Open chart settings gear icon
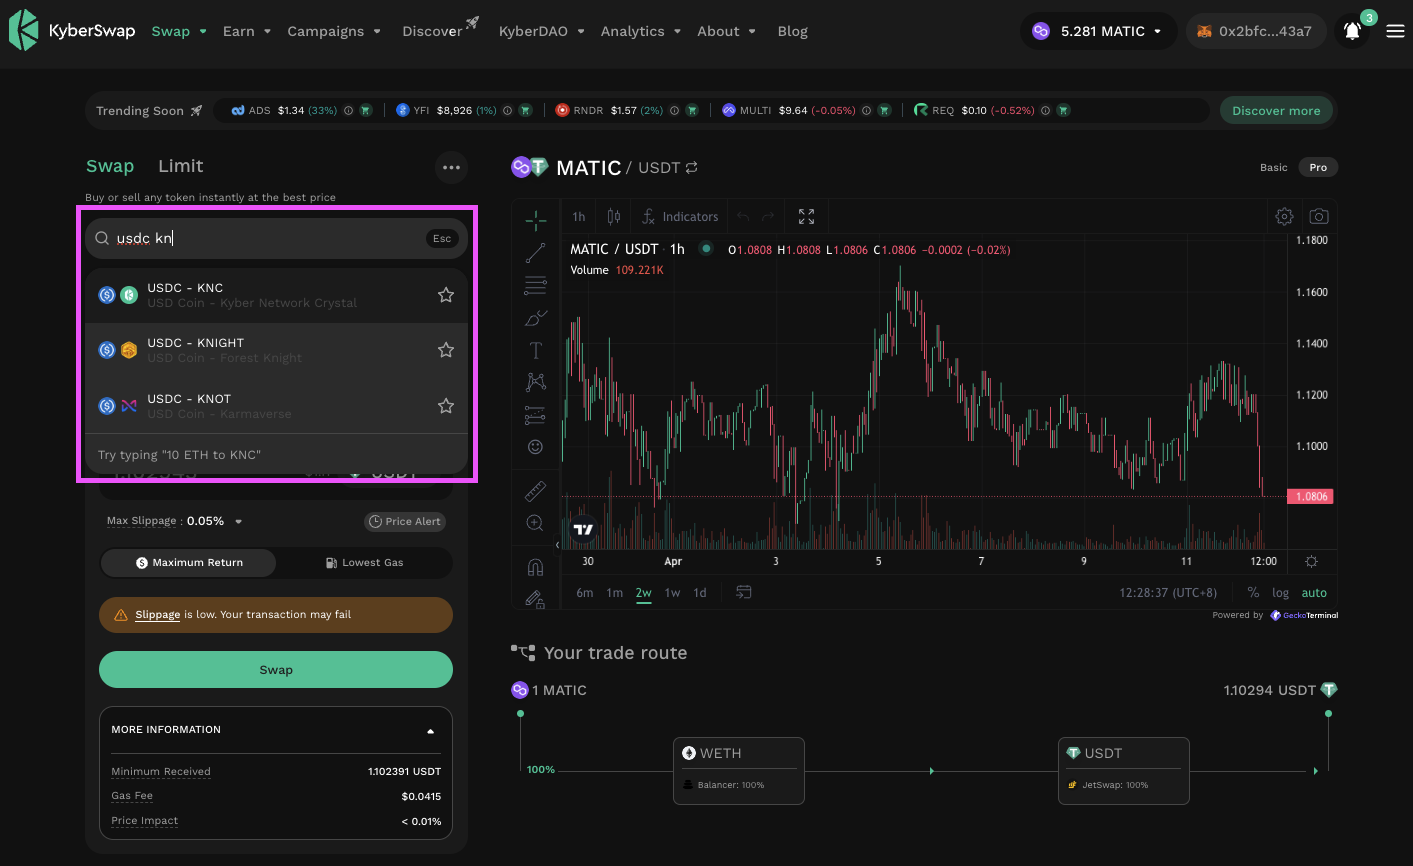The width and height of the screenshot is (1413, 866). 1284,216
